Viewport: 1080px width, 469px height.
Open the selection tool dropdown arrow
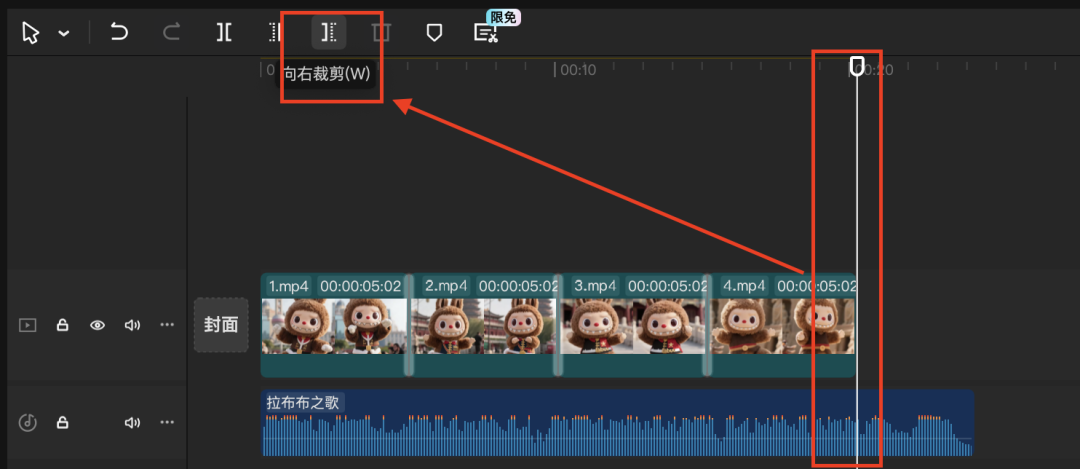pos(63,33)
